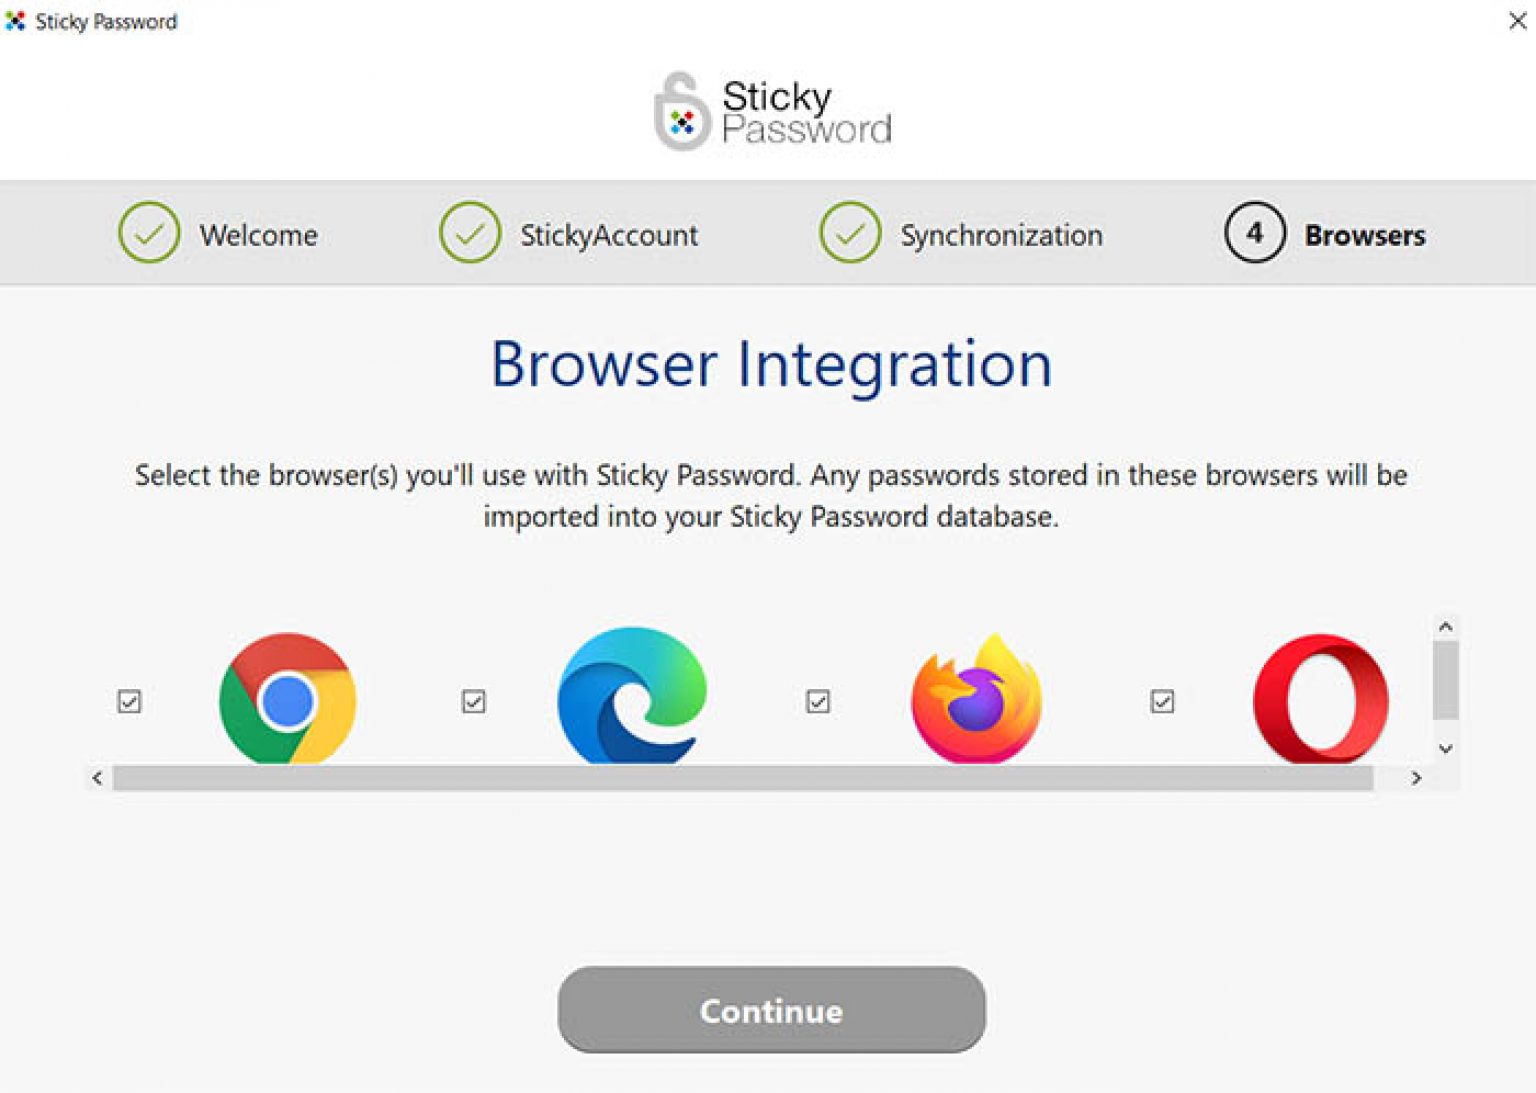Click the number 4 circle beside Browsers
The height and width of the screenshot is (1093, 1536).
click(1255, 234)
